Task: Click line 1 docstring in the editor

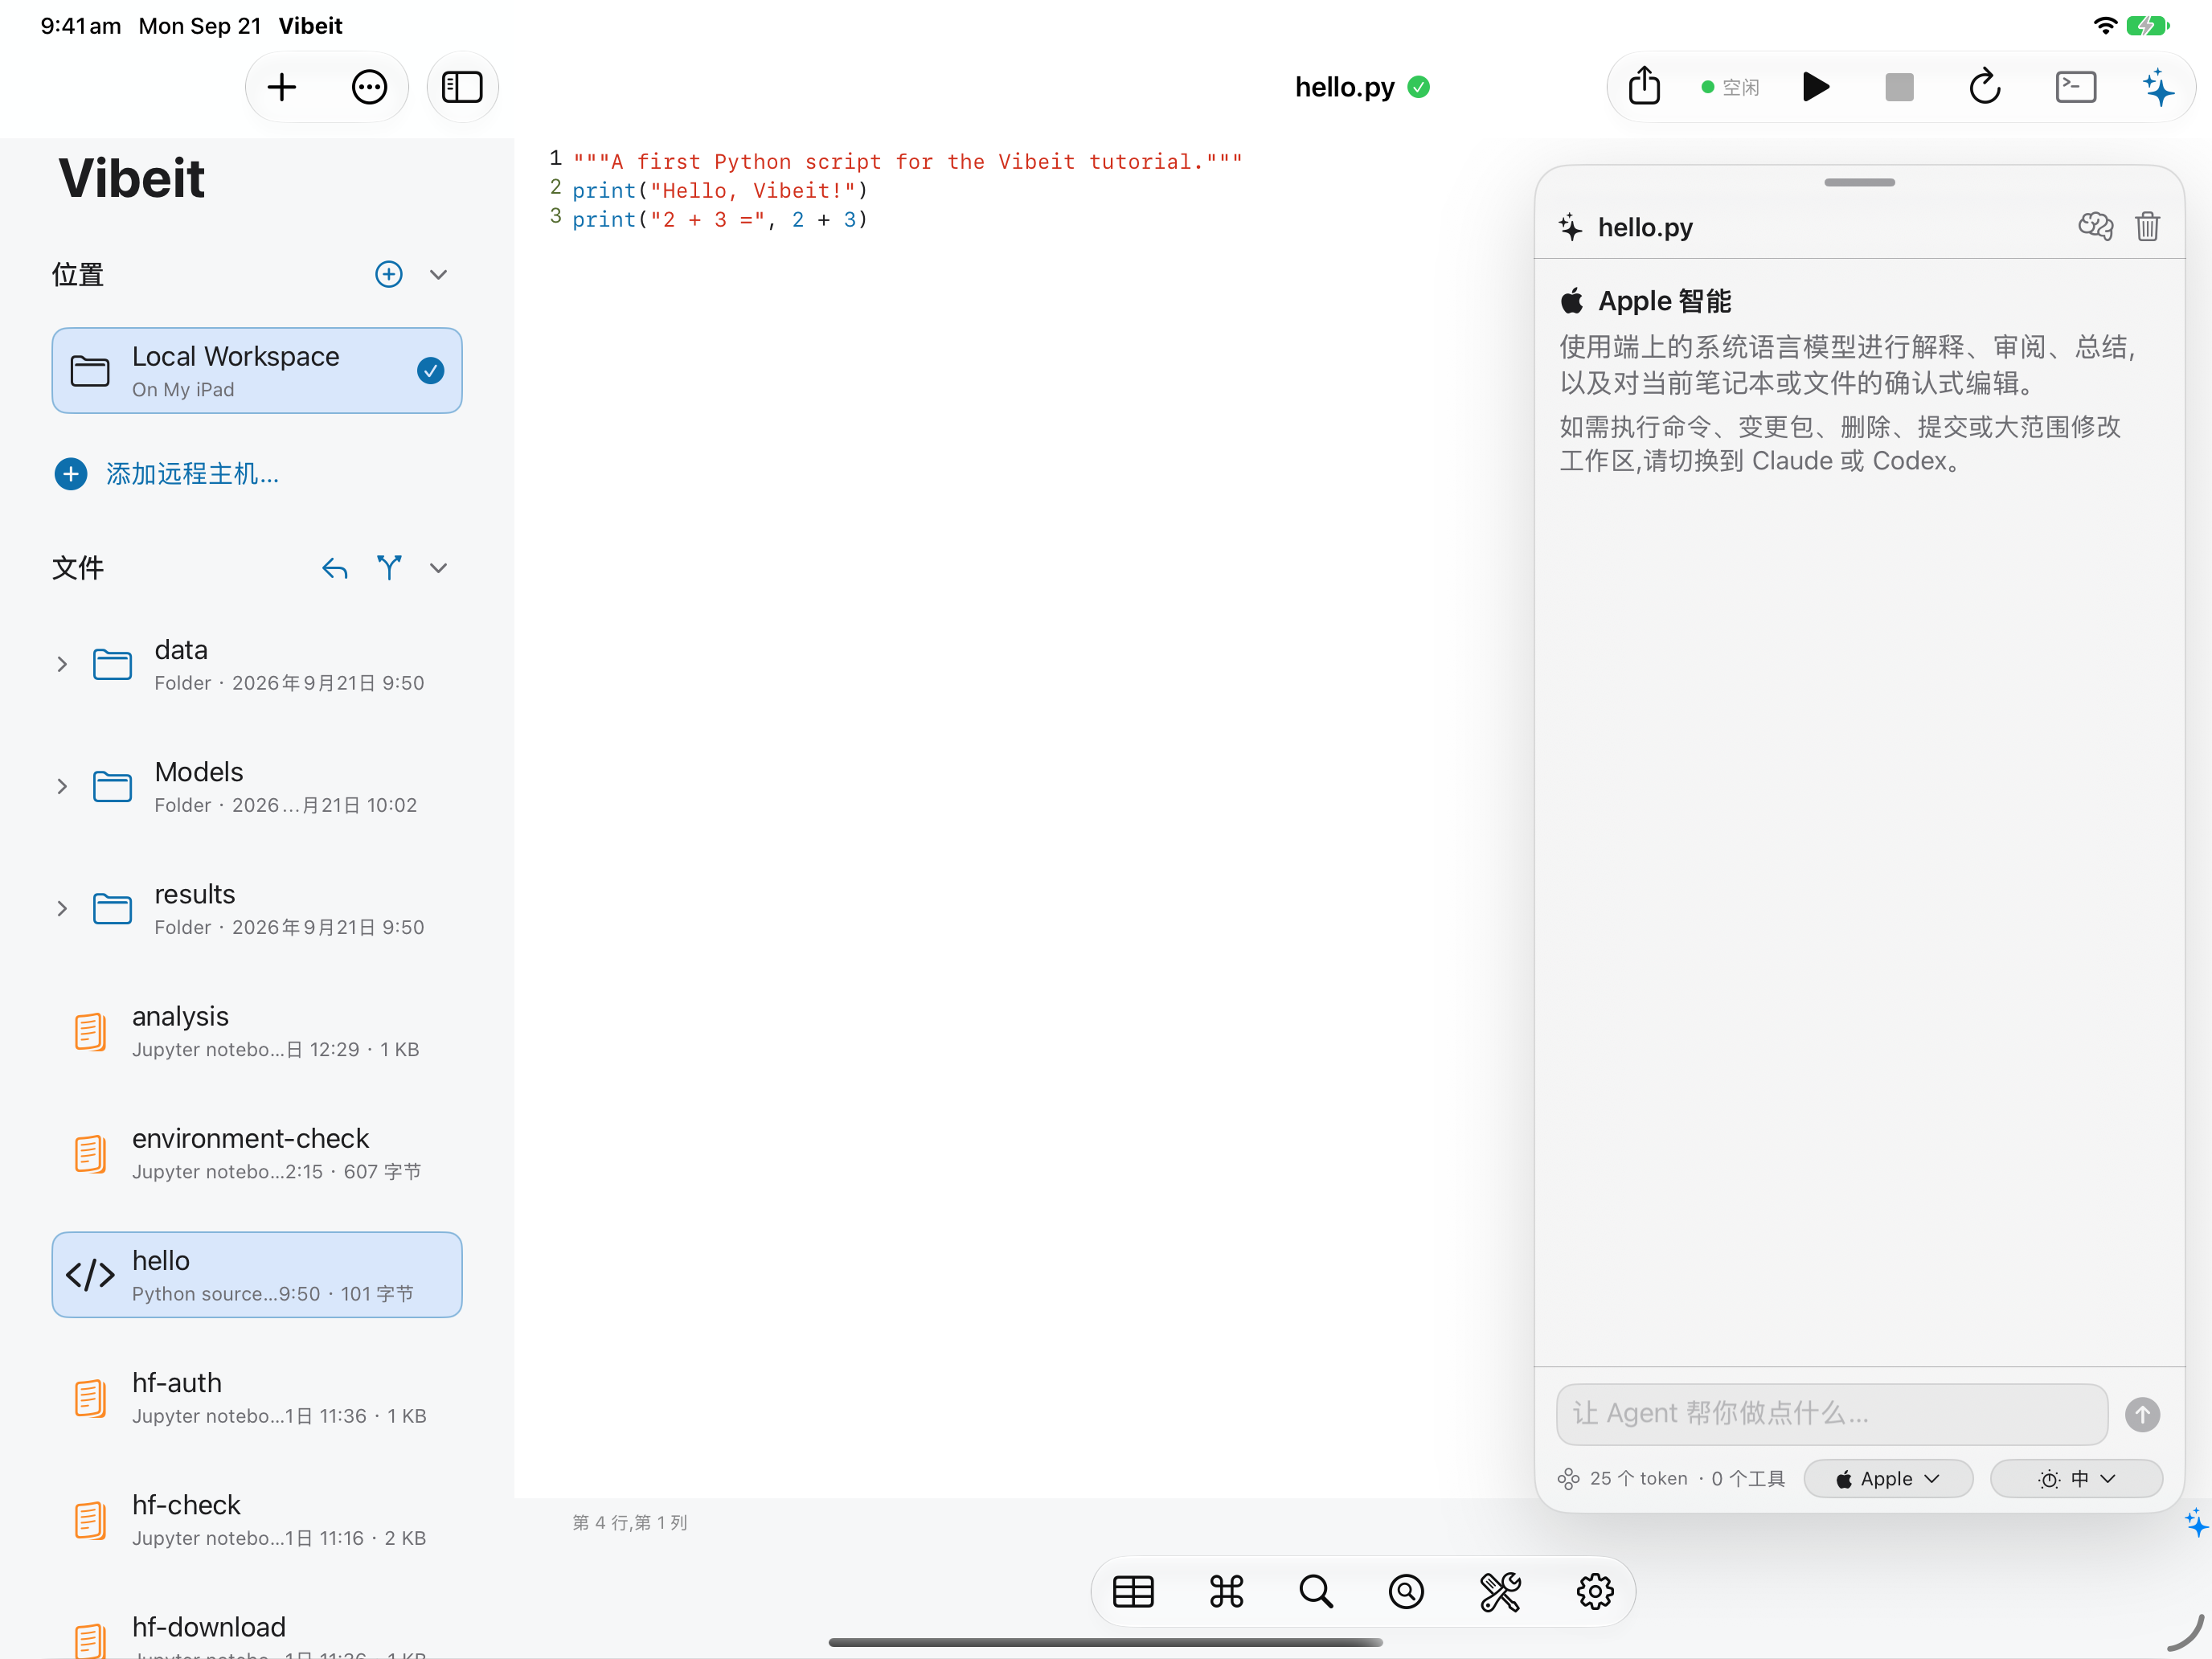Action: click(907, 161)
